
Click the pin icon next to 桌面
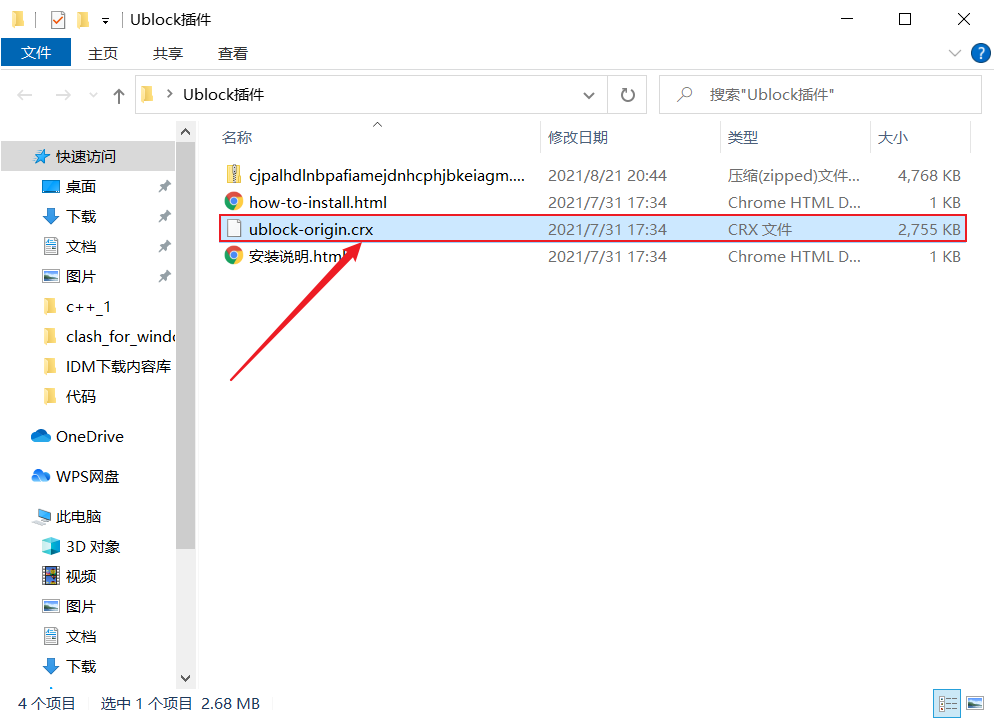point(164,187)
